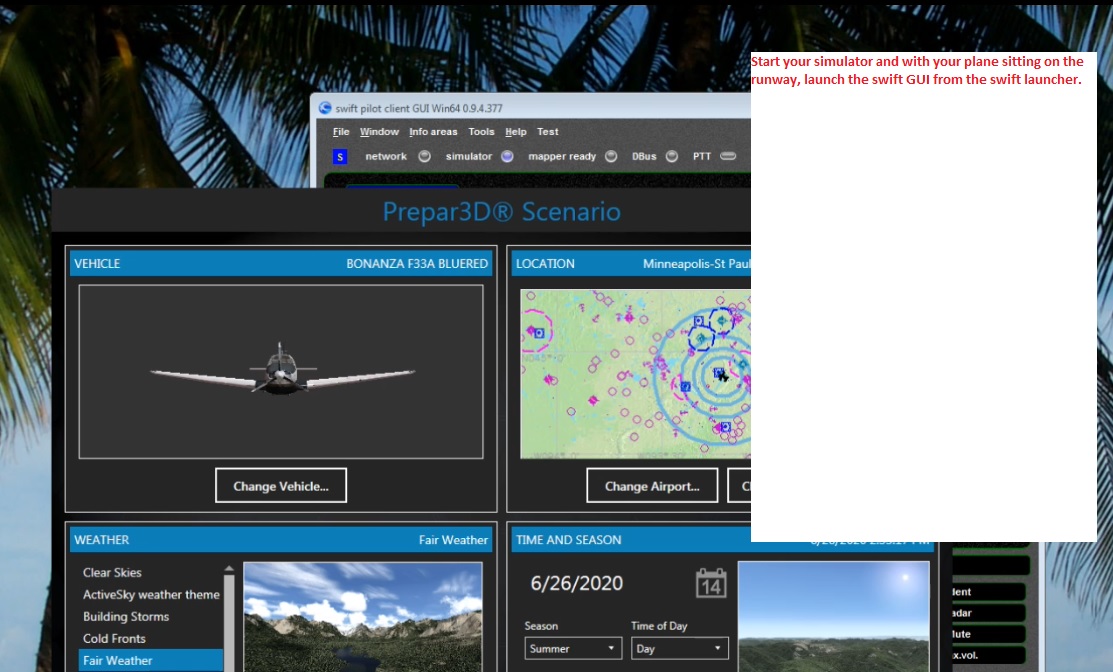
Task: Open the Help menu in swift GUI
Action: click(516, 132)
